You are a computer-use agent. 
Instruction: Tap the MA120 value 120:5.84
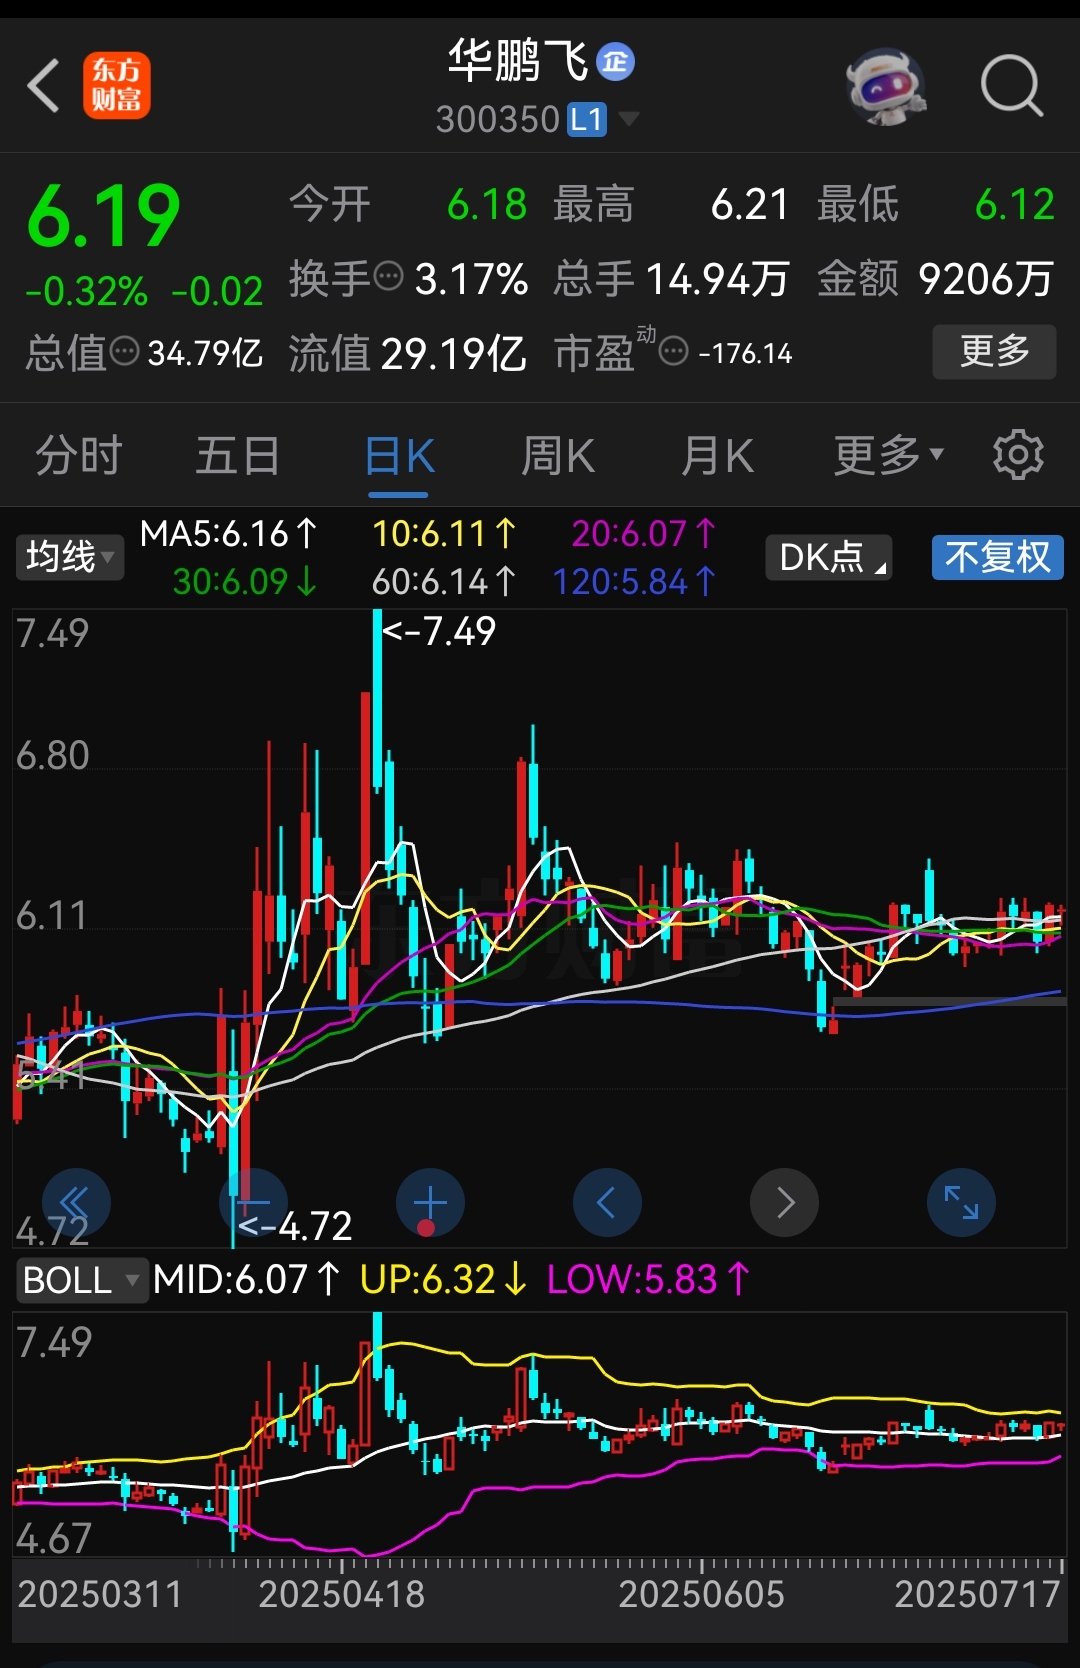click(634, 581)
